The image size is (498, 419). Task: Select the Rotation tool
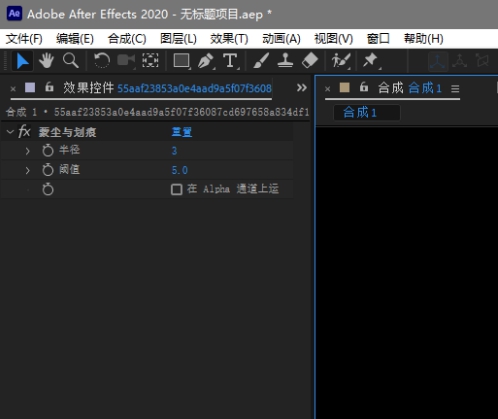(x=102, y=61)
